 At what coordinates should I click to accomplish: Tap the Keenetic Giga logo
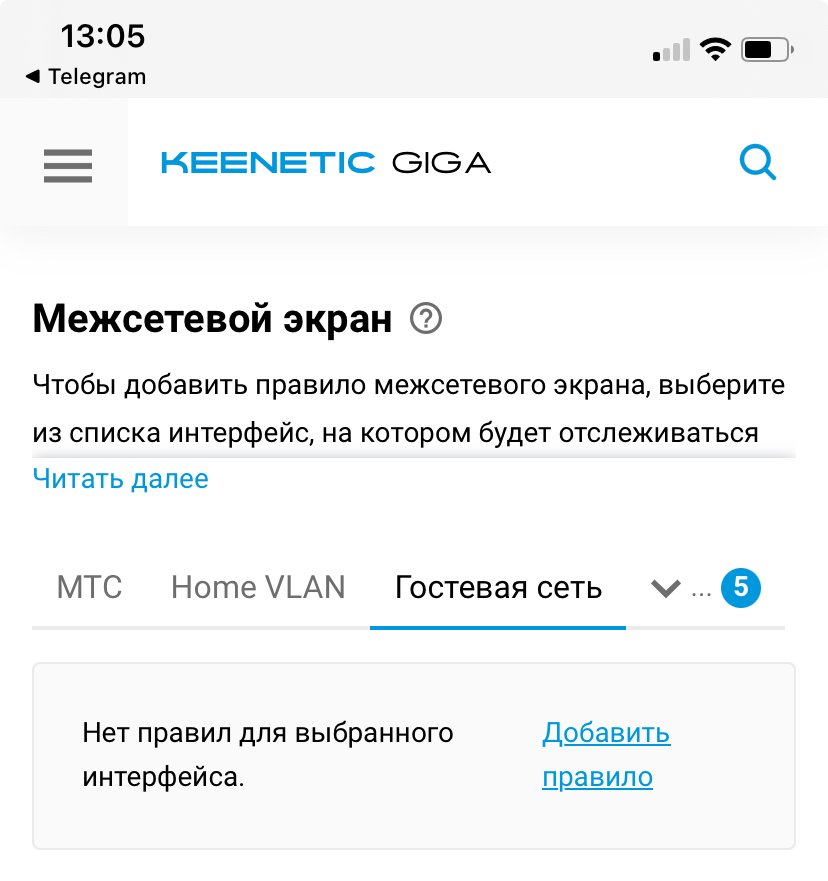[326, 162]
